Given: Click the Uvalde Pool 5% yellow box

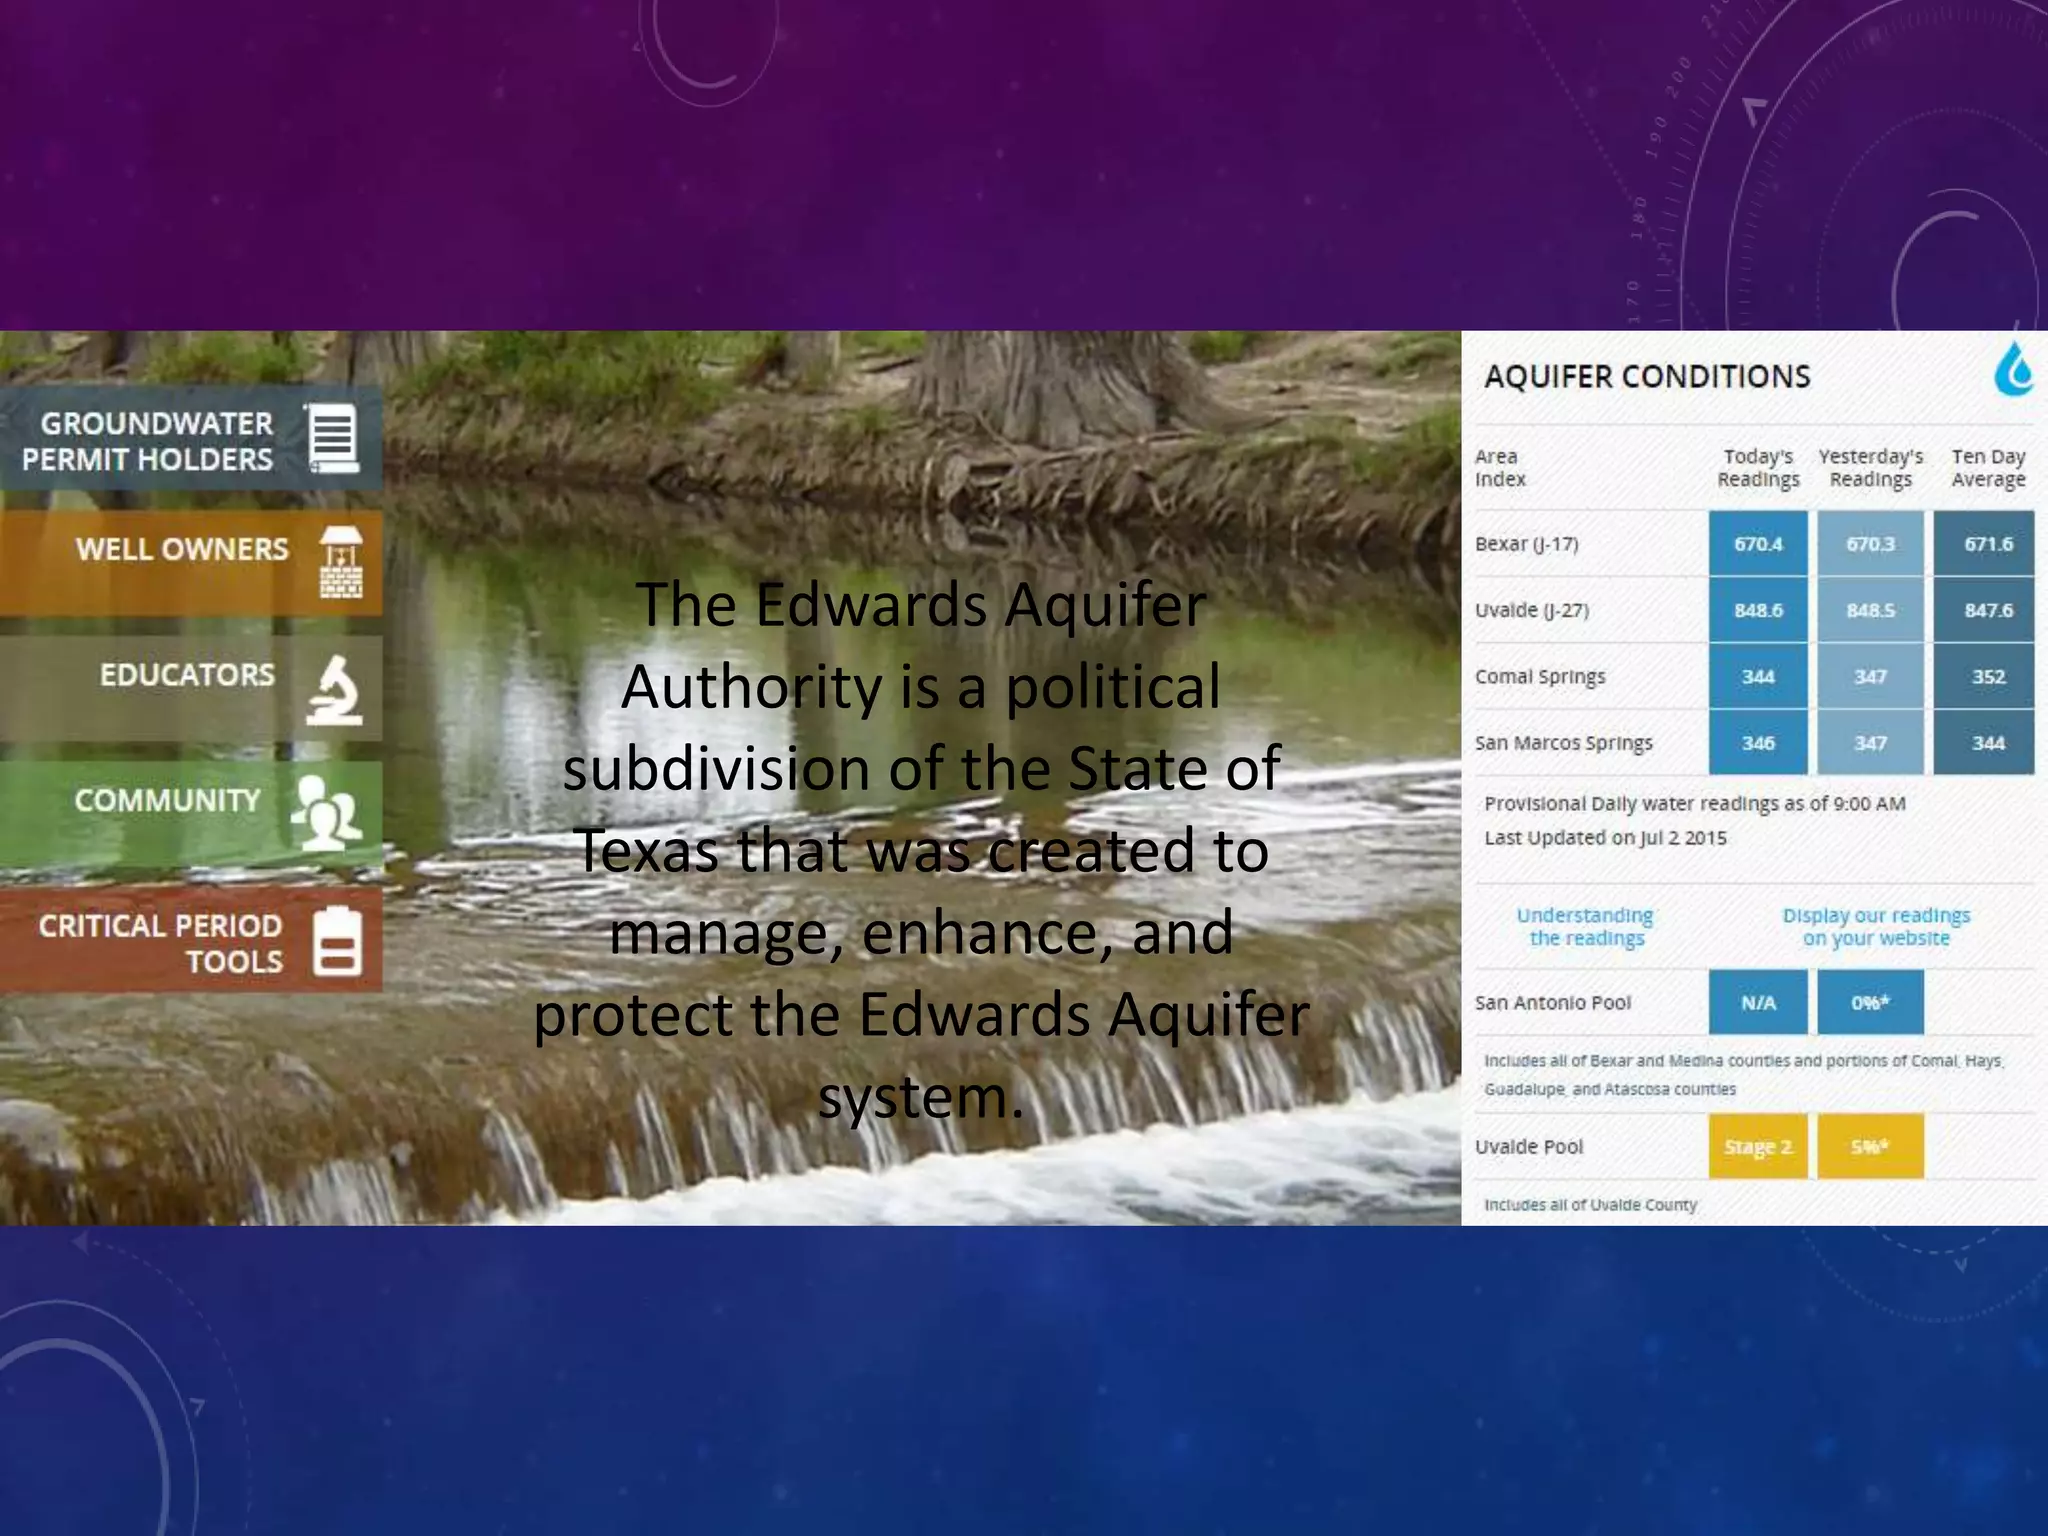Looking at the screenshot, I should (1870, 1146).
